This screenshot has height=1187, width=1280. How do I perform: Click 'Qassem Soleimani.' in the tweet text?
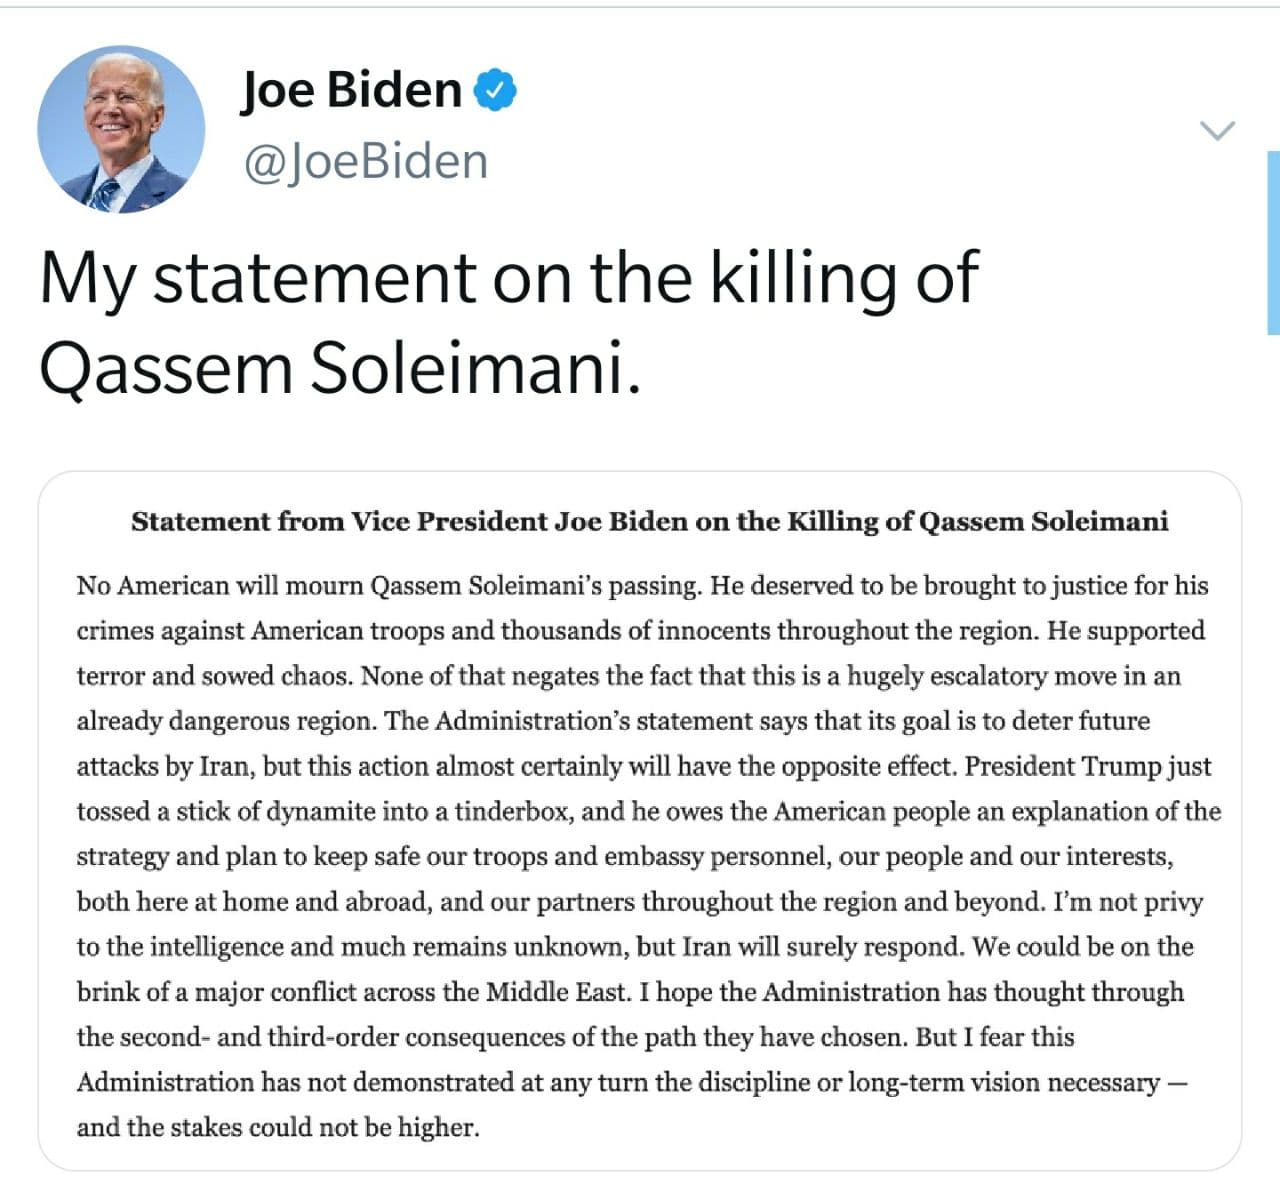click(x=340, y=368)
